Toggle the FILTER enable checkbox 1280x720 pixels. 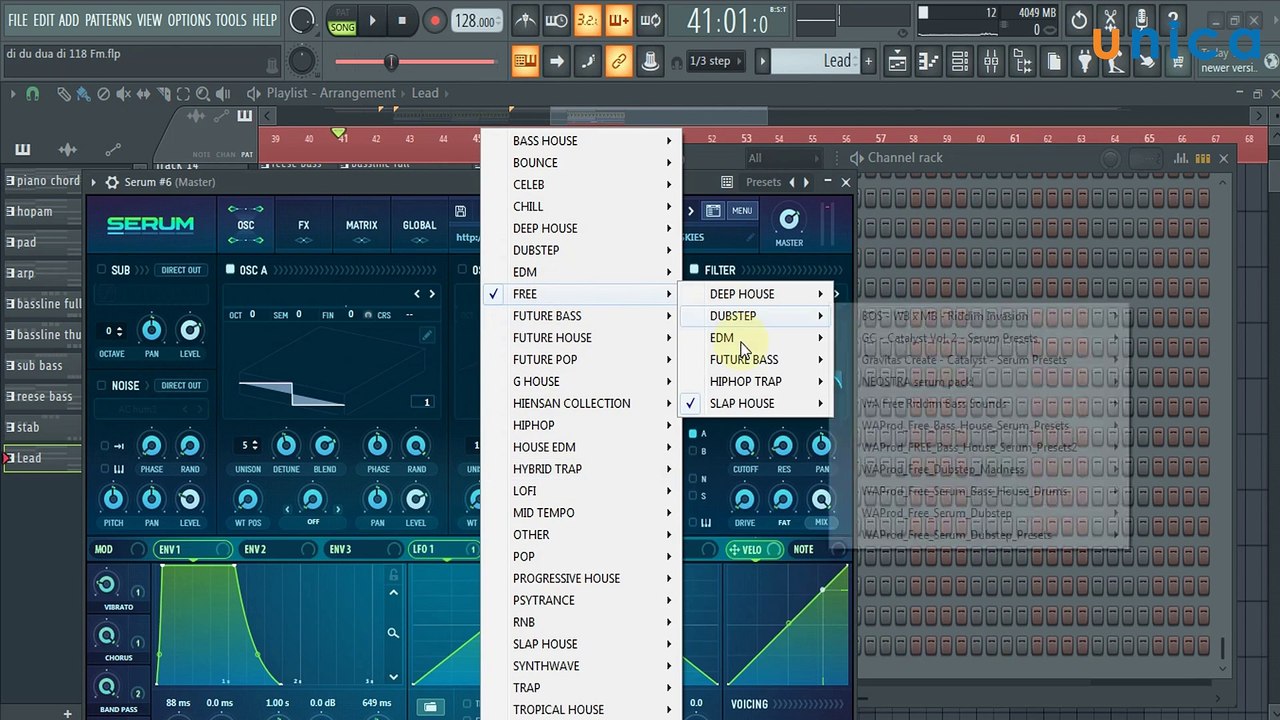694,270
